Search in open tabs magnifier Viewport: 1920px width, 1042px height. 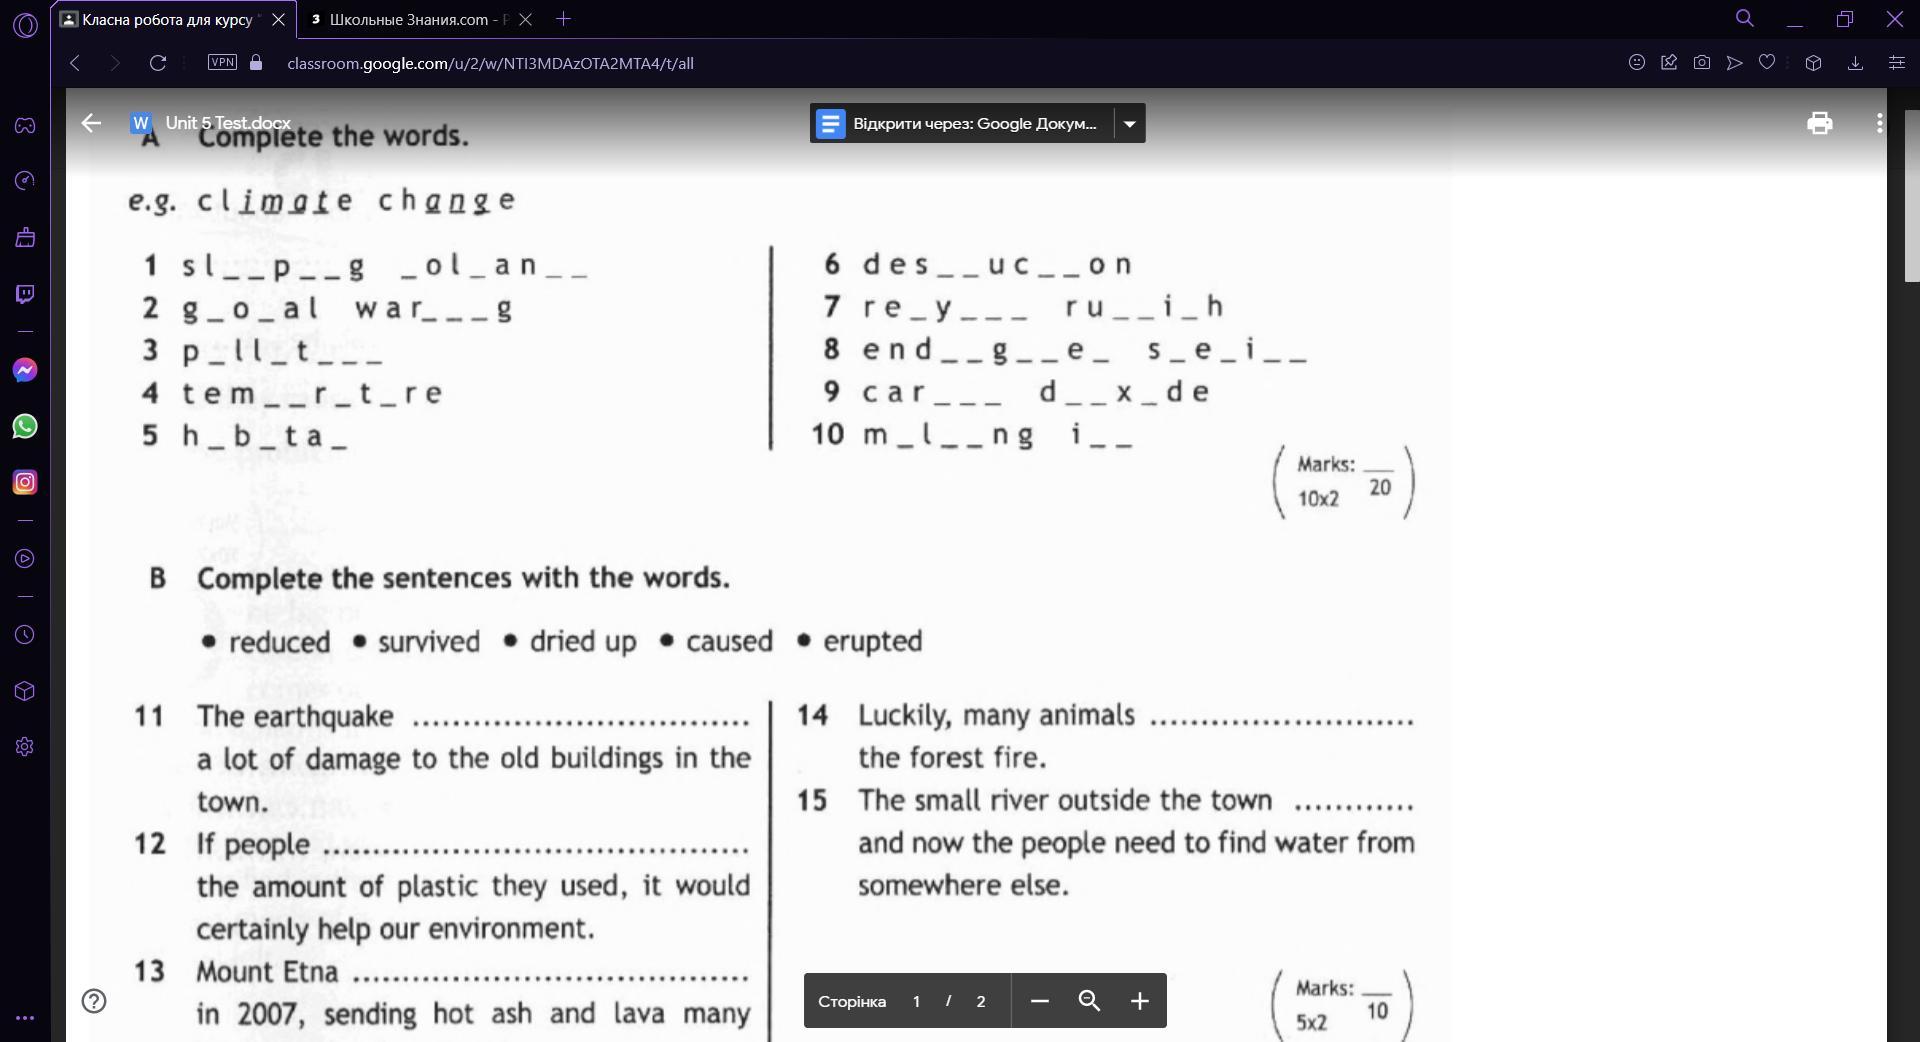tap(1745, 18)
